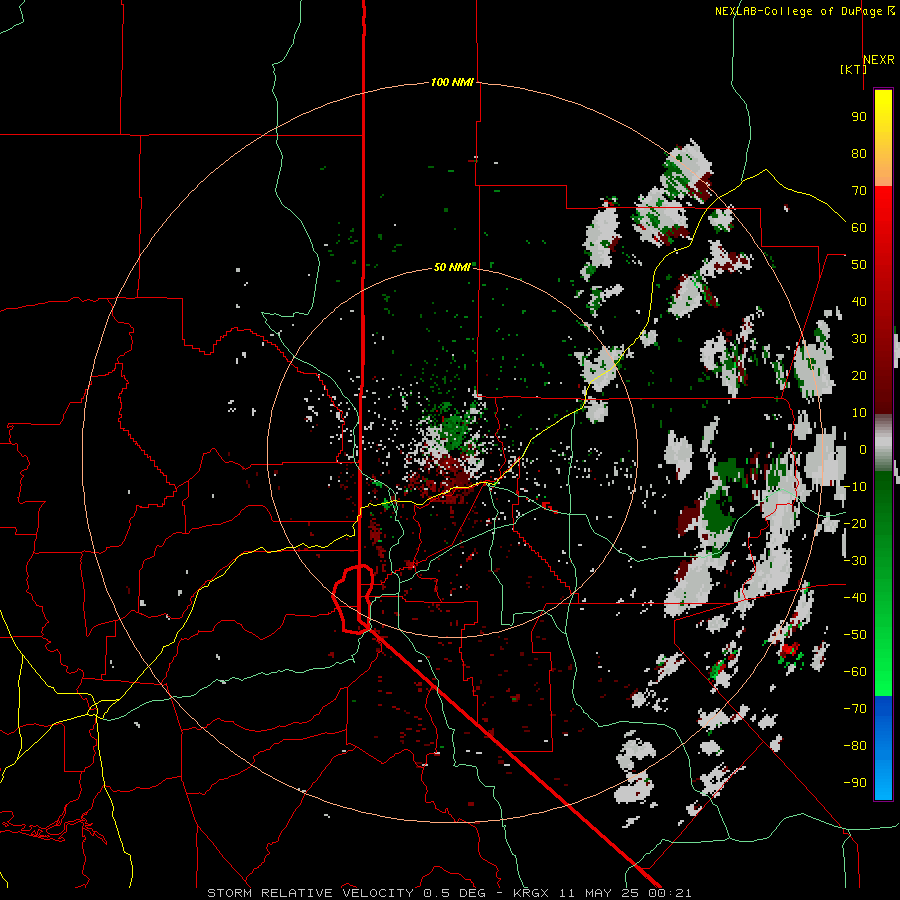The width and height of the screenshot is (900, 900).
Task: Click the -70 scale value
Action: pyautogui.click(x=855, y=709)
